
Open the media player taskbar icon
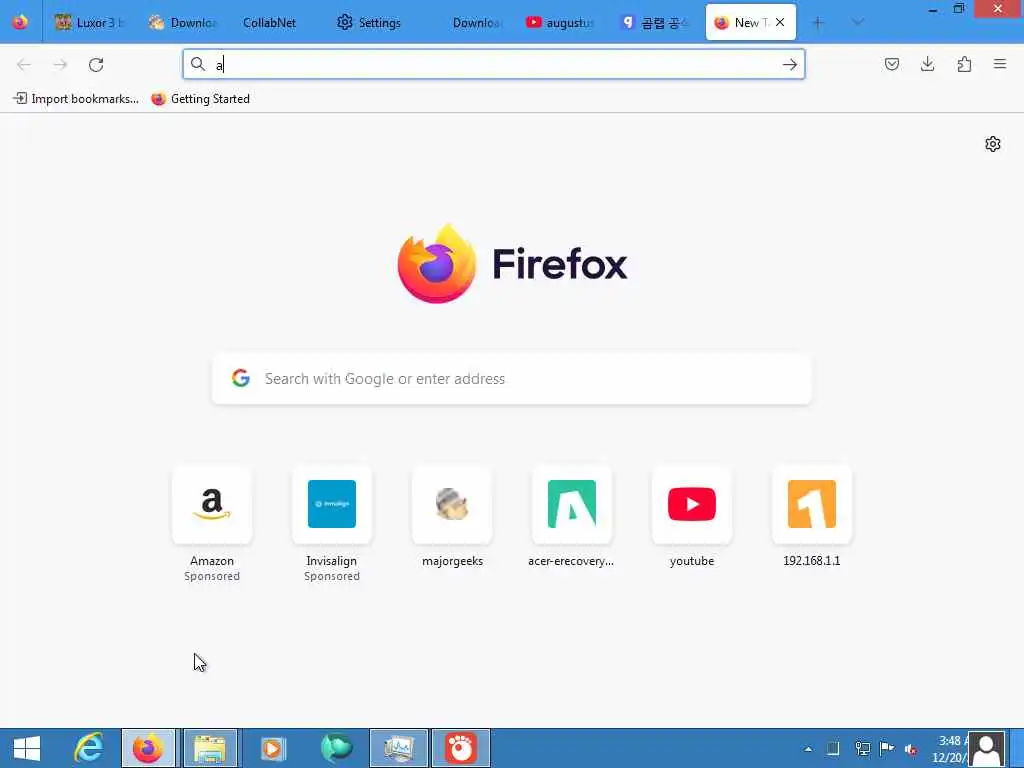[273, 748]
